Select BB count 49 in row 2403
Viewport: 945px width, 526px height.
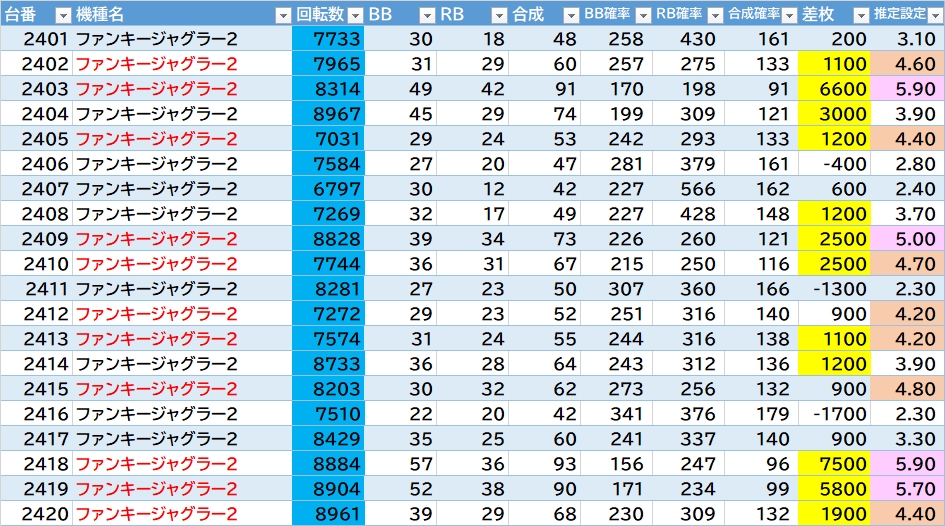click(400, 89)
